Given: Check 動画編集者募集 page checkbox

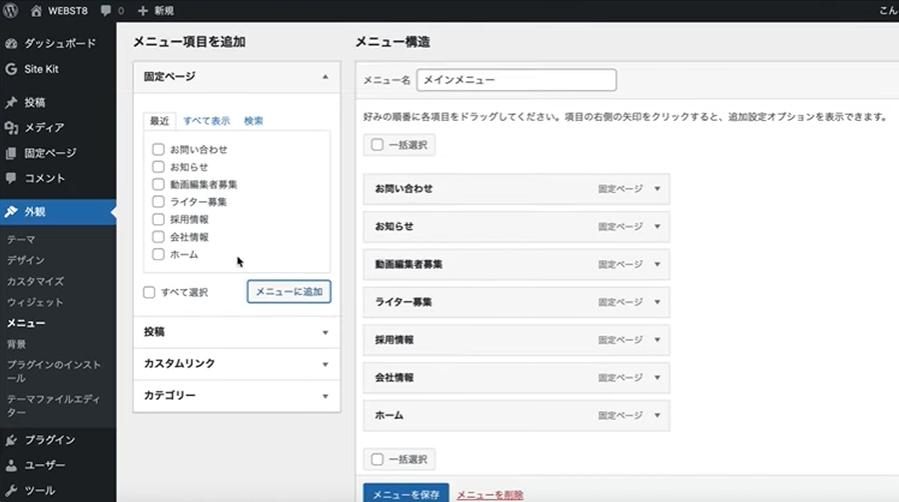Looking at the screenshot, I should pos(158,185).
